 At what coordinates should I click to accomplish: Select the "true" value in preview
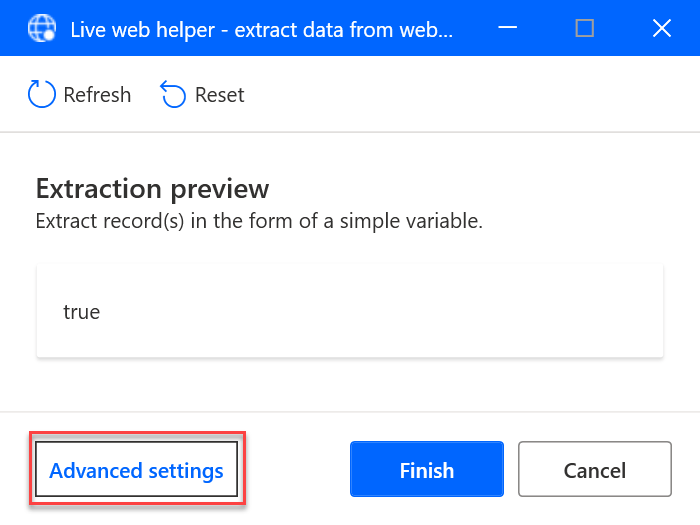coord(82,312)
